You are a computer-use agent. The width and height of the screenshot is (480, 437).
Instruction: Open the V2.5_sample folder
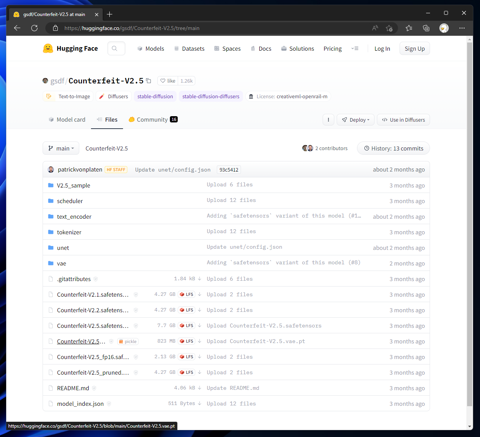pyautogui.click(x=73, y=185)
